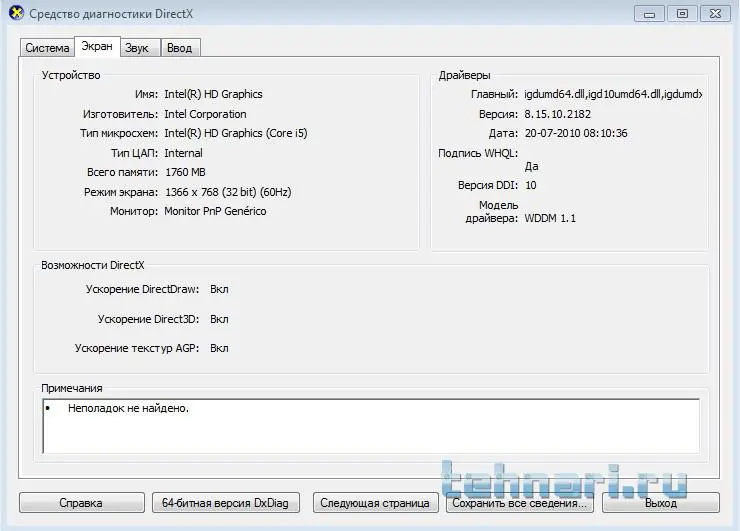
Task: Click the Выход button
Action: tap(661, 503)
